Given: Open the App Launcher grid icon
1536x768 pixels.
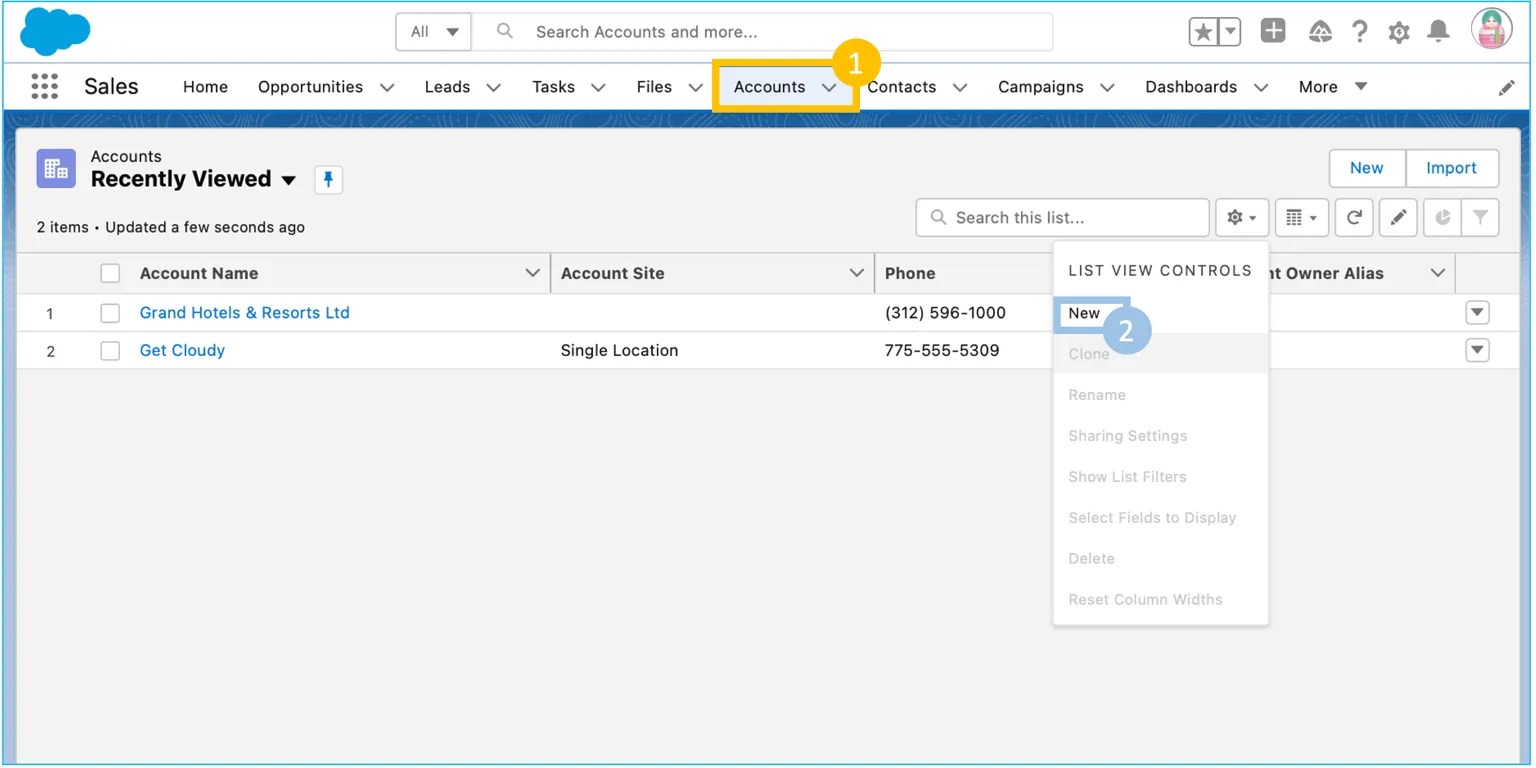Looking at the screenshot, I should click(45, 87).
